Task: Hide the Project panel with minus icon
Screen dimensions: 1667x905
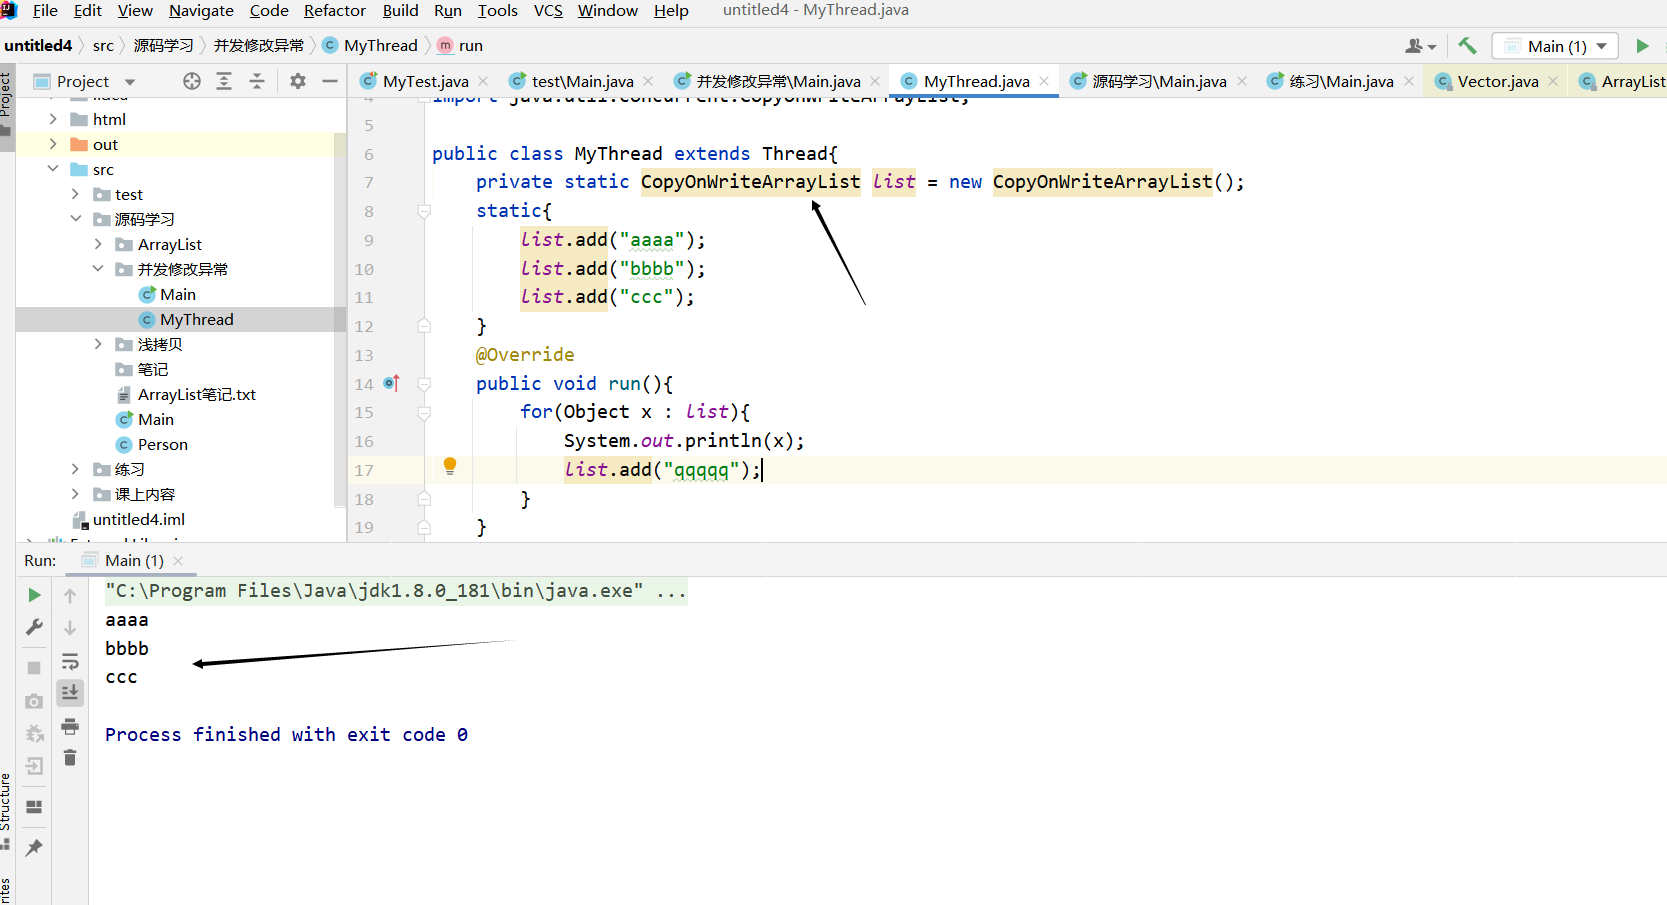Action: [330, 81]
